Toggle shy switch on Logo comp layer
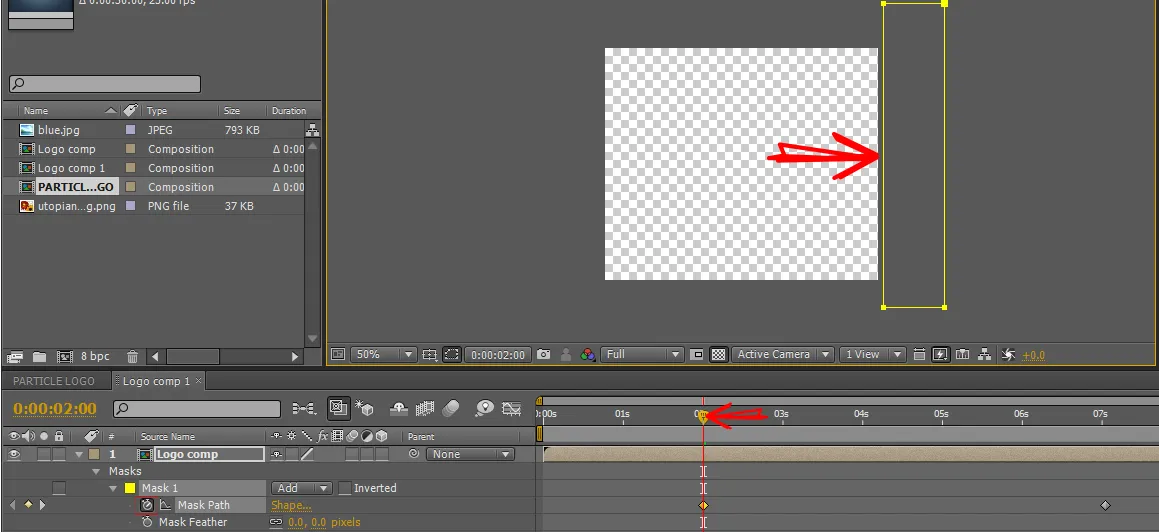This screenshot has height=532, width=1159. (277, 454)
